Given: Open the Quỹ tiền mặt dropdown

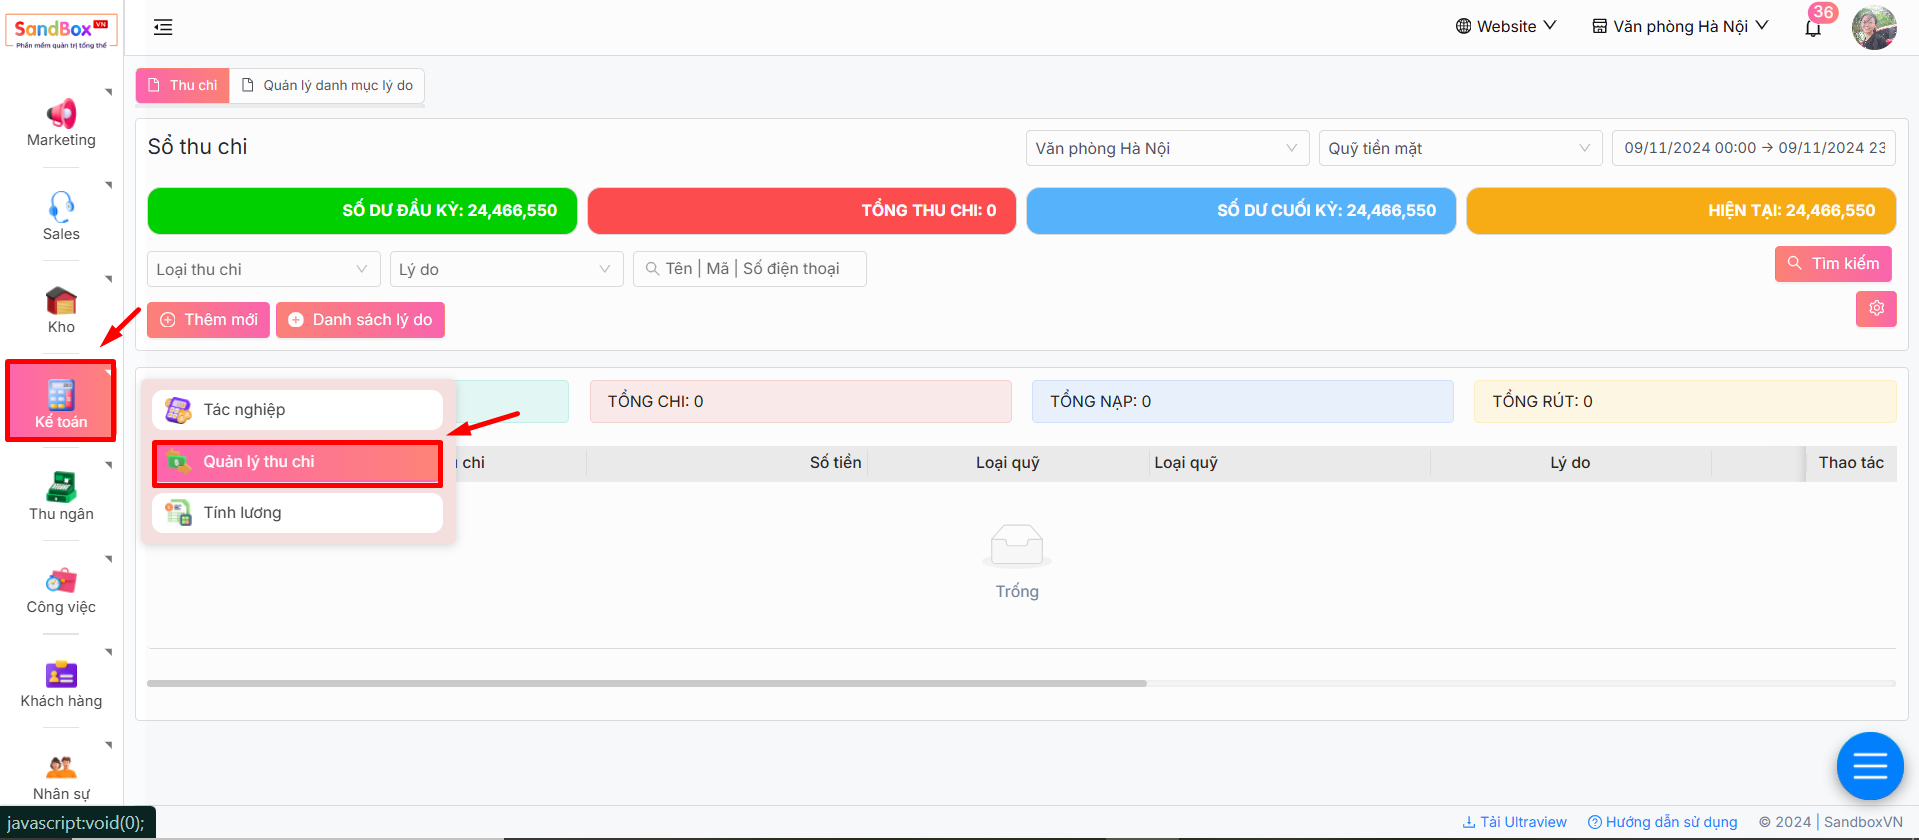Looking at the screenshot, I should tap(1459, 148).
